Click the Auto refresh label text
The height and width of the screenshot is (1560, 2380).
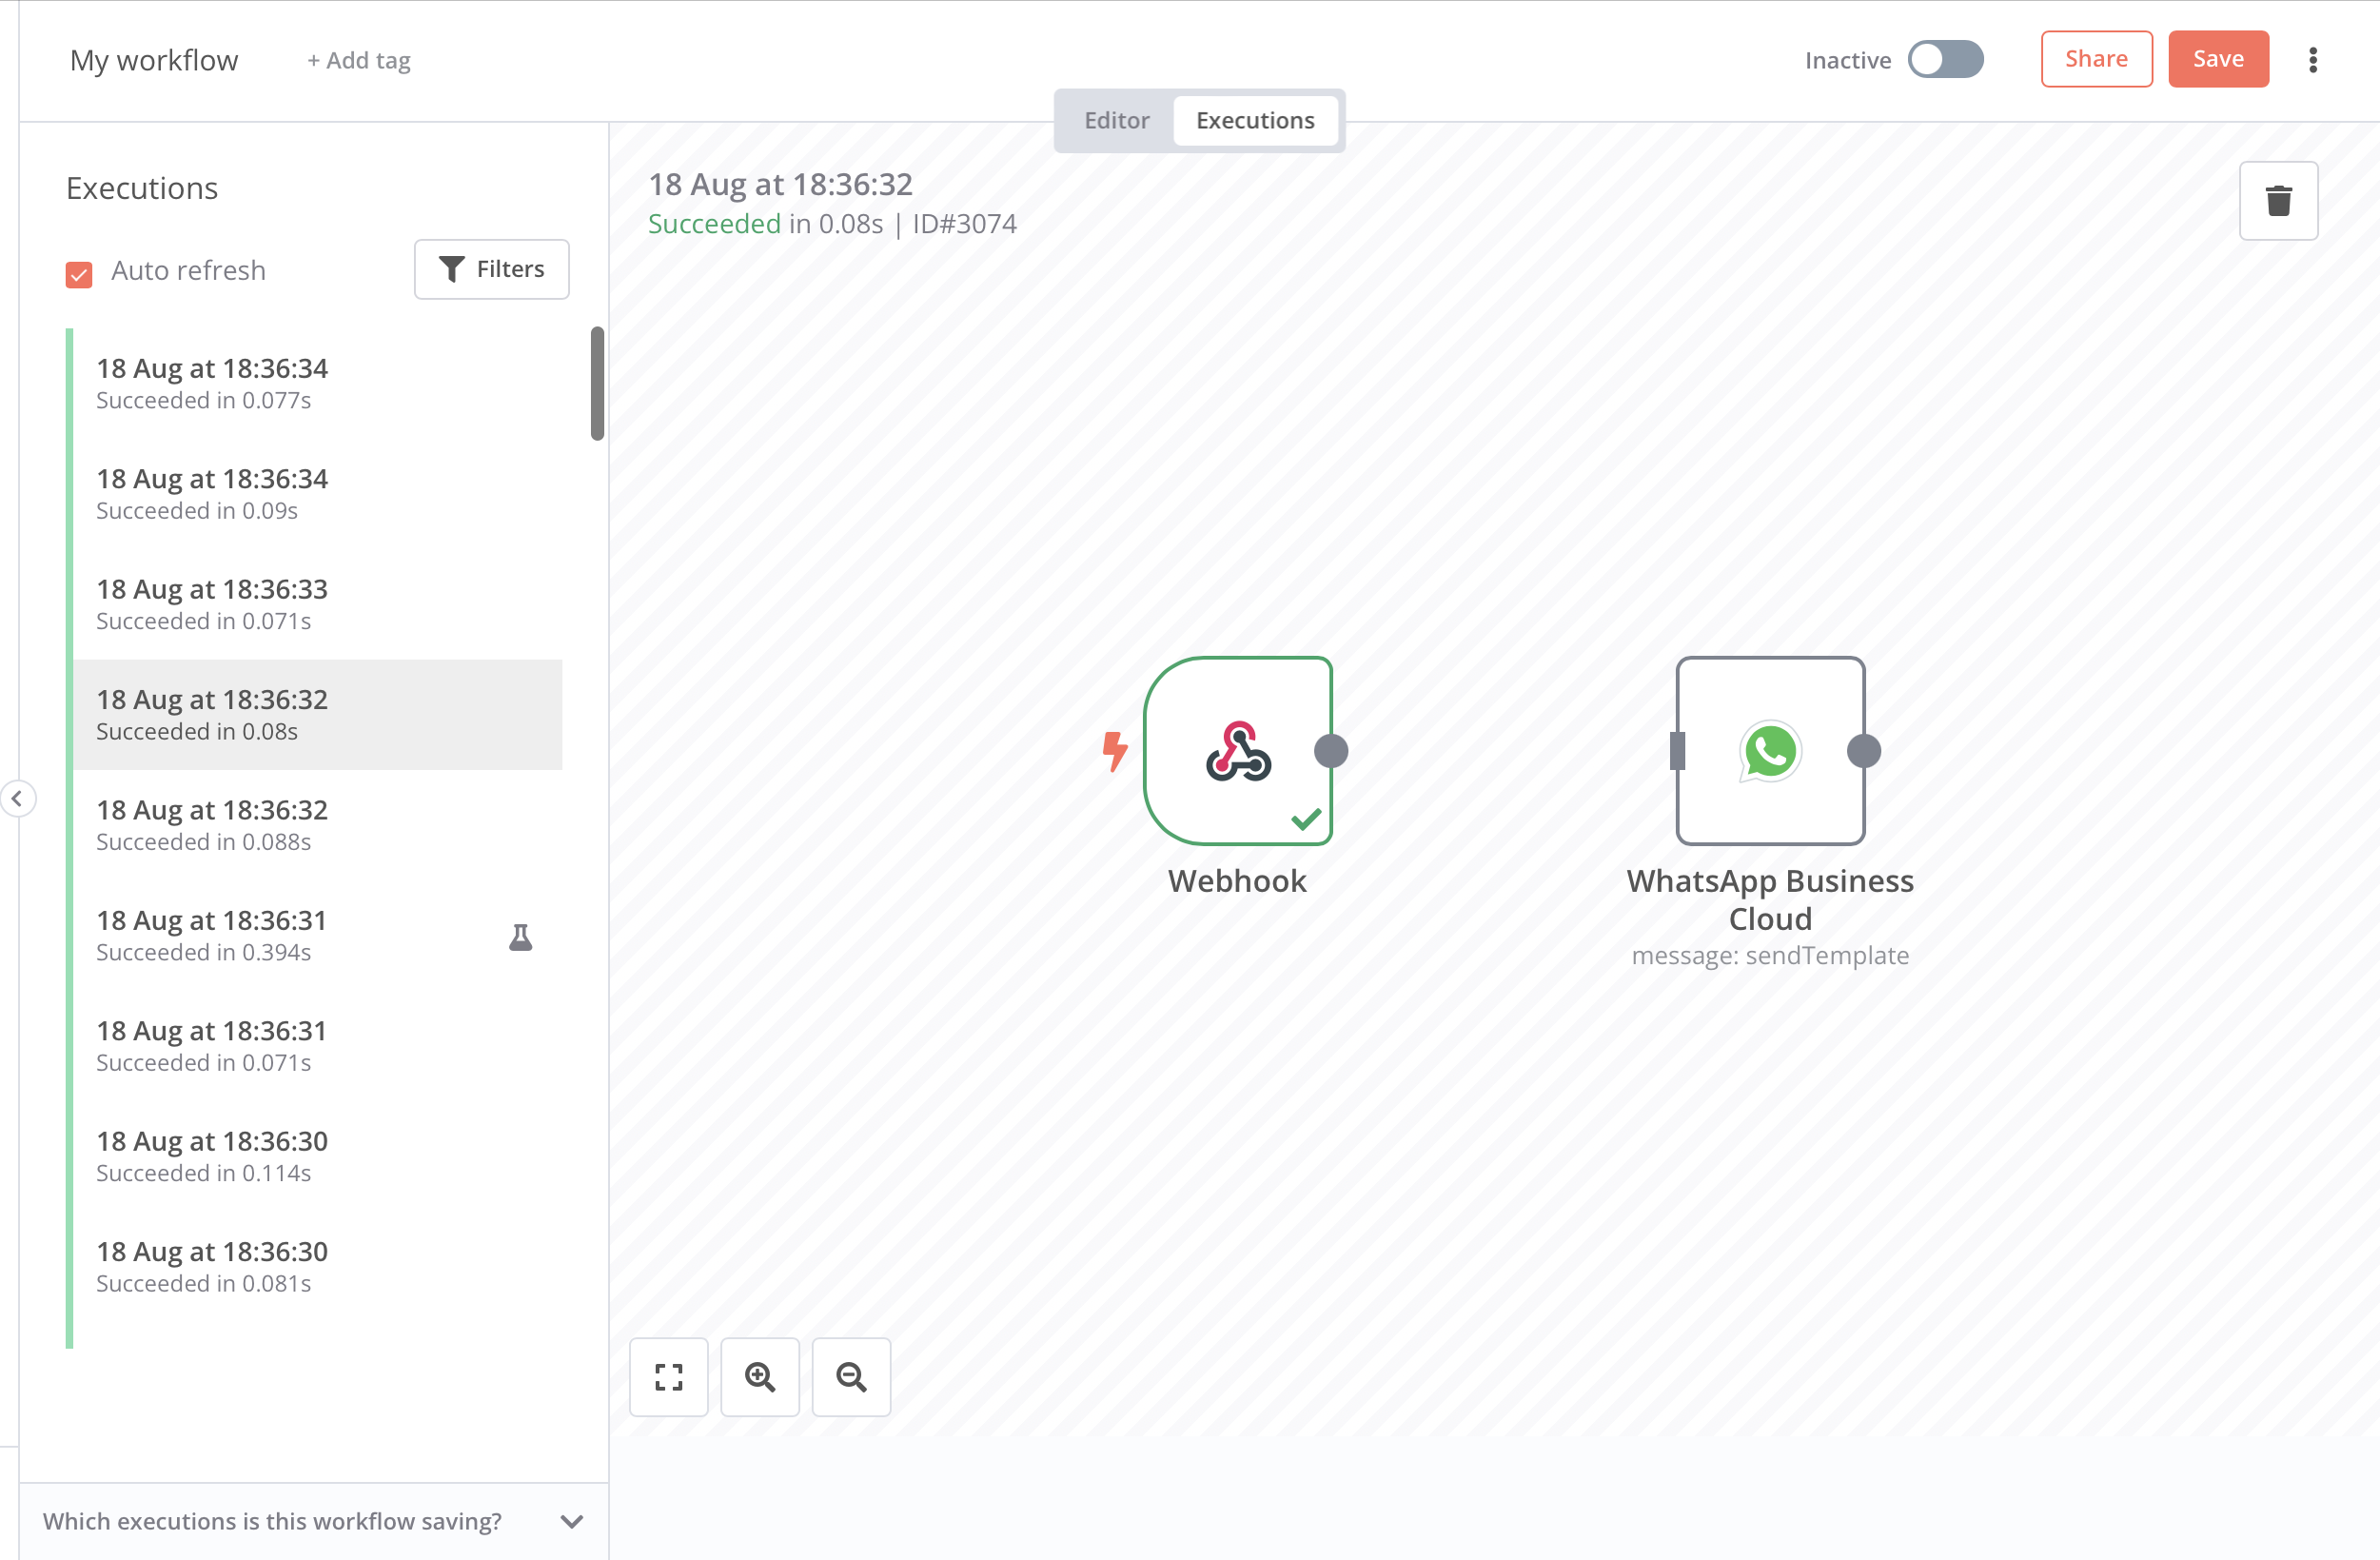(x=188, y=271)
